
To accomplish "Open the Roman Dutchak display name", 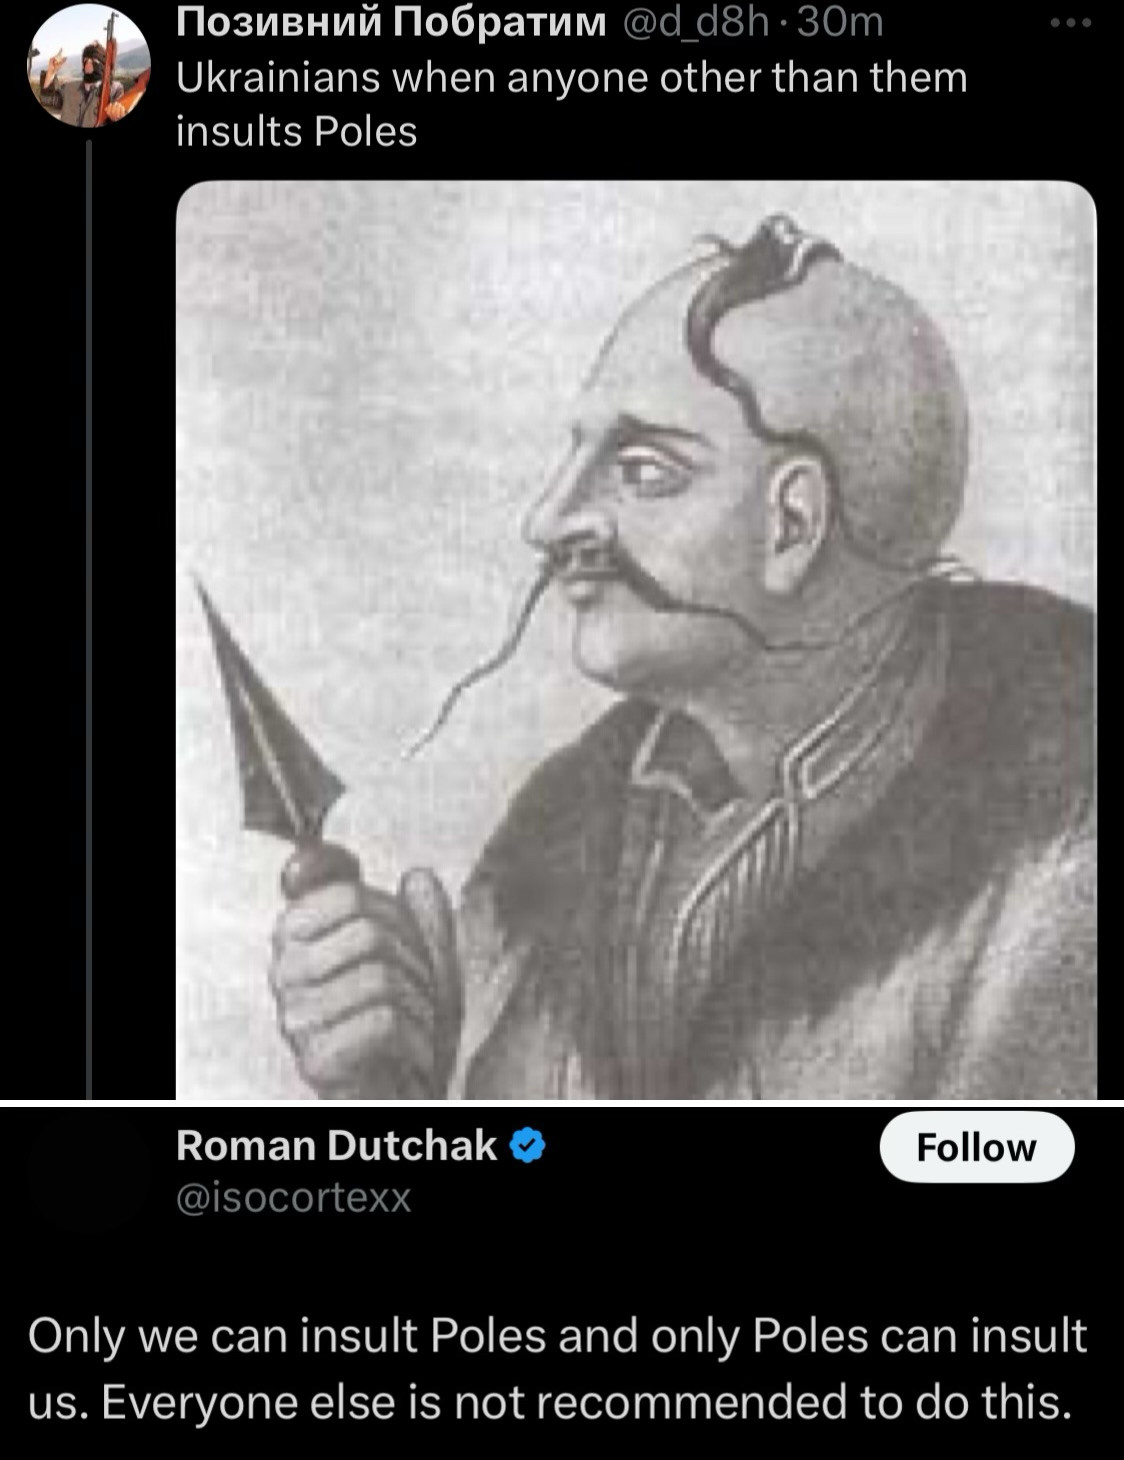I will (337, 1146).
